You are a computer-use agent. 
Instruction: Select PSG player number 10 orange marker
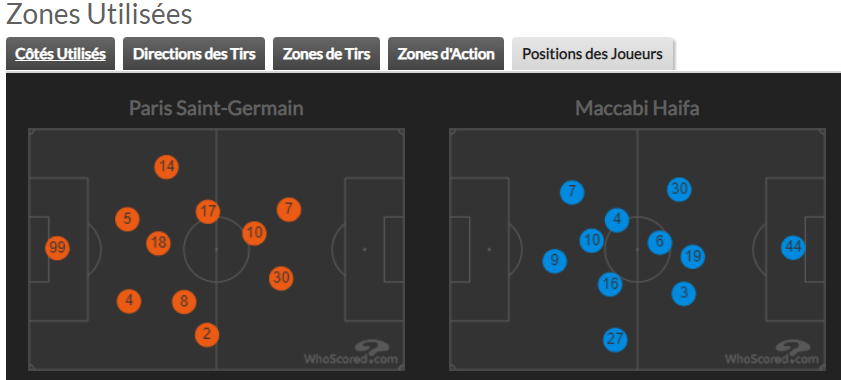tap(255, 233)
